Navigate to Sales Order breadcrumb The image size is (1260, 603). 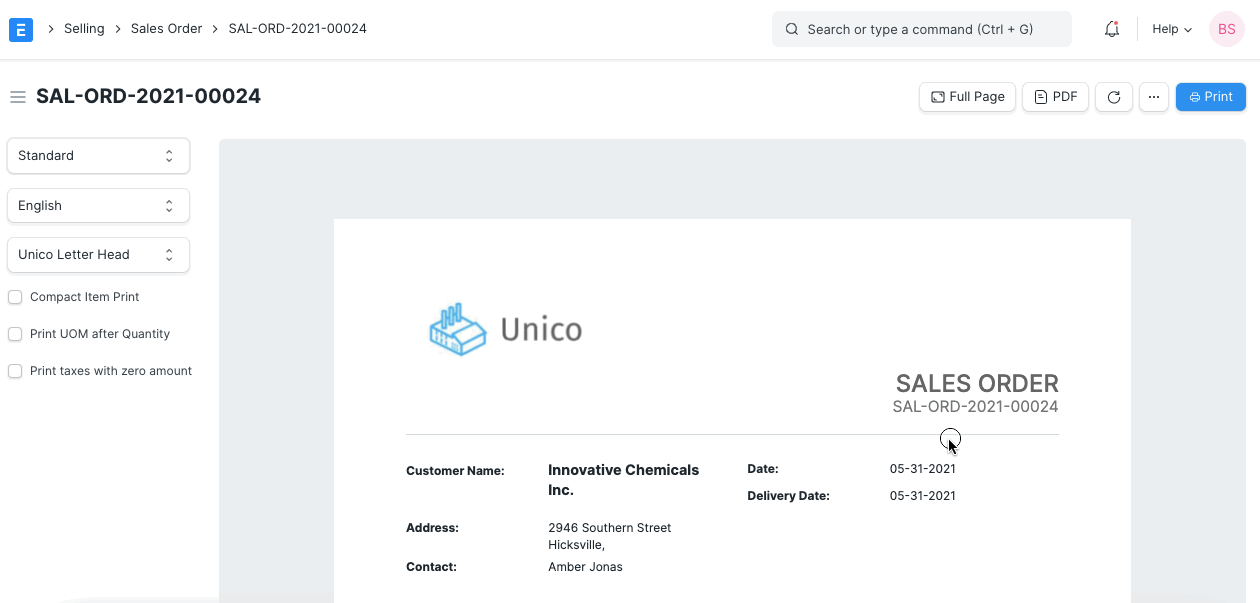pos(166,29)
